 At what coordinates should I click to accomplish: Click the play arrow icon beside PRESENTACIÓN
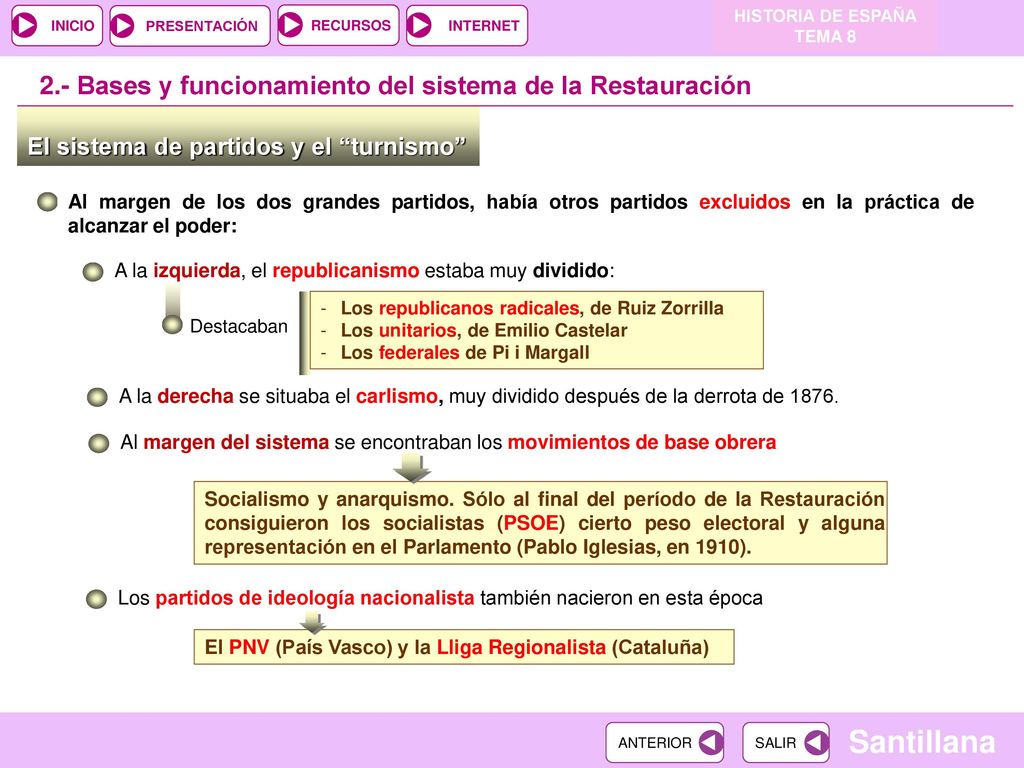click(x=122, y=25)
